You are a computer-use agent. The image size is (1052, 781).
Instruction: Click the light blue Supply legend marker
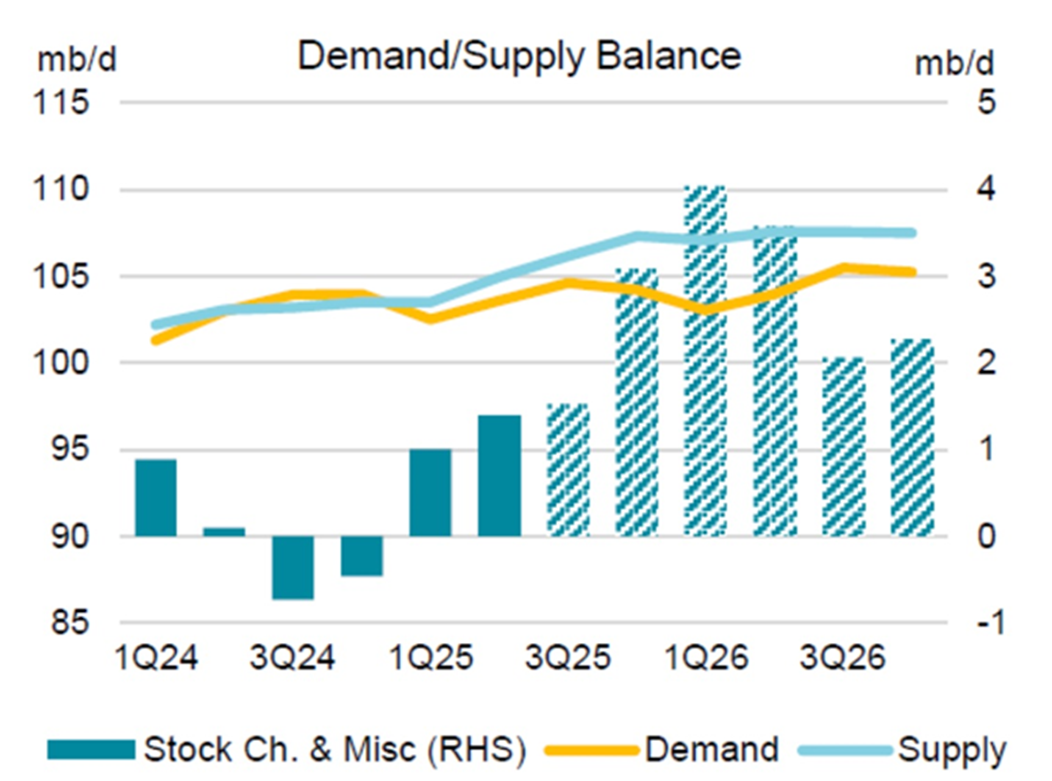(844, 749)
